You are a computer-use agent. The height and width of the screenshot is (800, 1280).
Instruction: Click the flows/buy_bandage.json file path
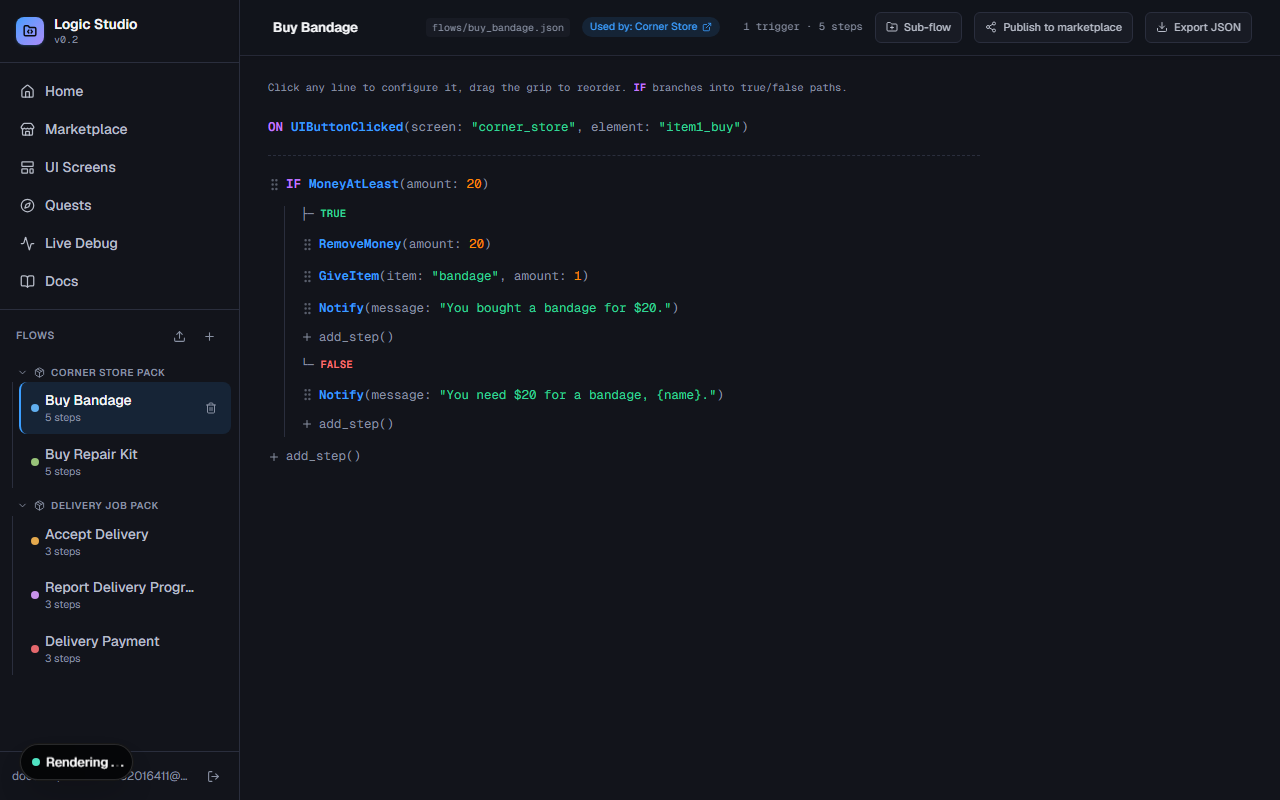click(x=498, y=28)
